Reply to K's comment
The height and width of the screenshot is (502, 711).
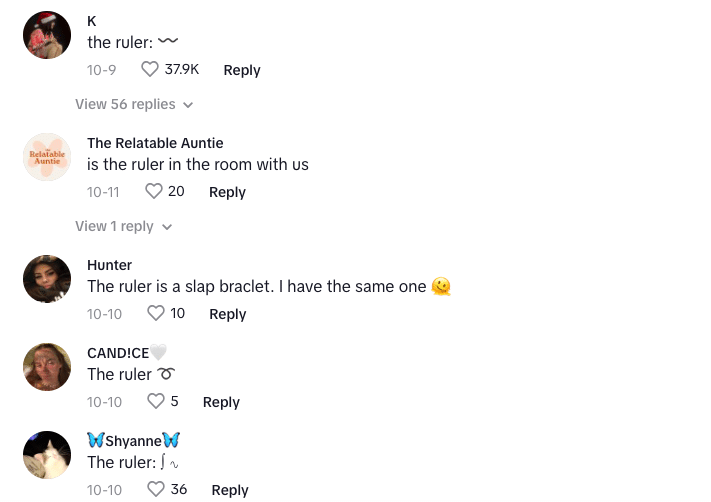point(242,70)
